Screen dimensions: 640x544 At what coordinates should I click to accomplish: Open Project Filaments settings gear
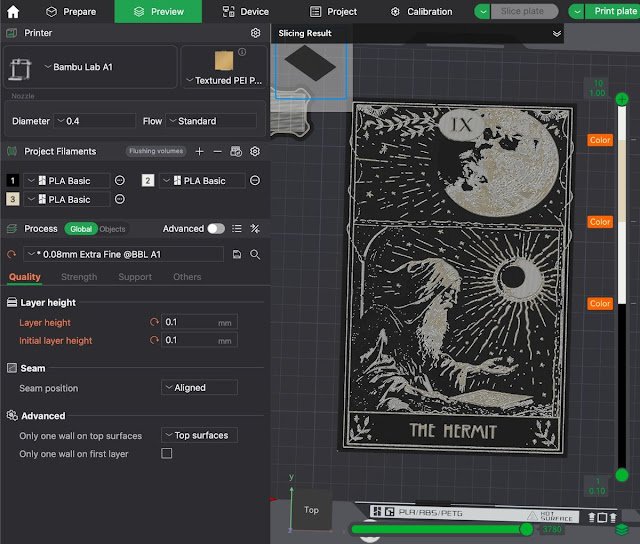pos(255,151)
